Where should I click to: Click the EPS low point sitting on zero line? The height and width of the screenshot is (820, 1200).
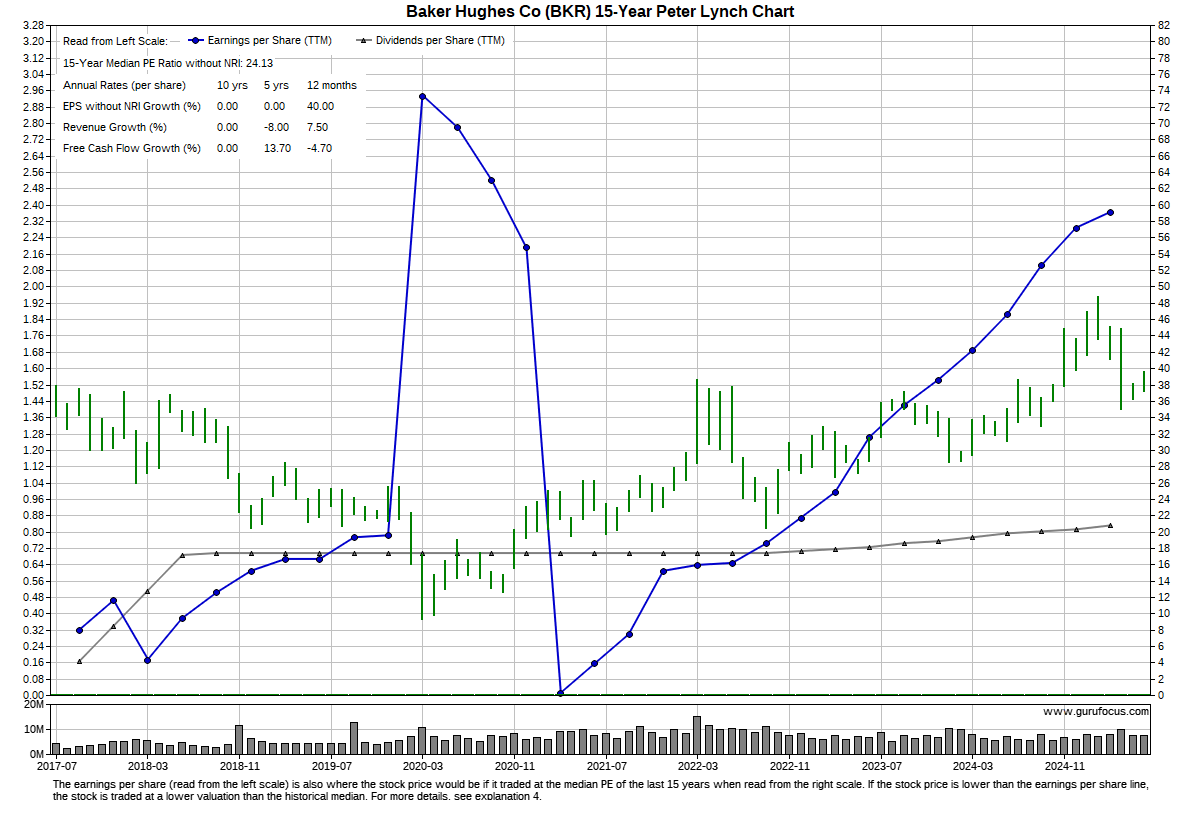[x=560, y=693]
